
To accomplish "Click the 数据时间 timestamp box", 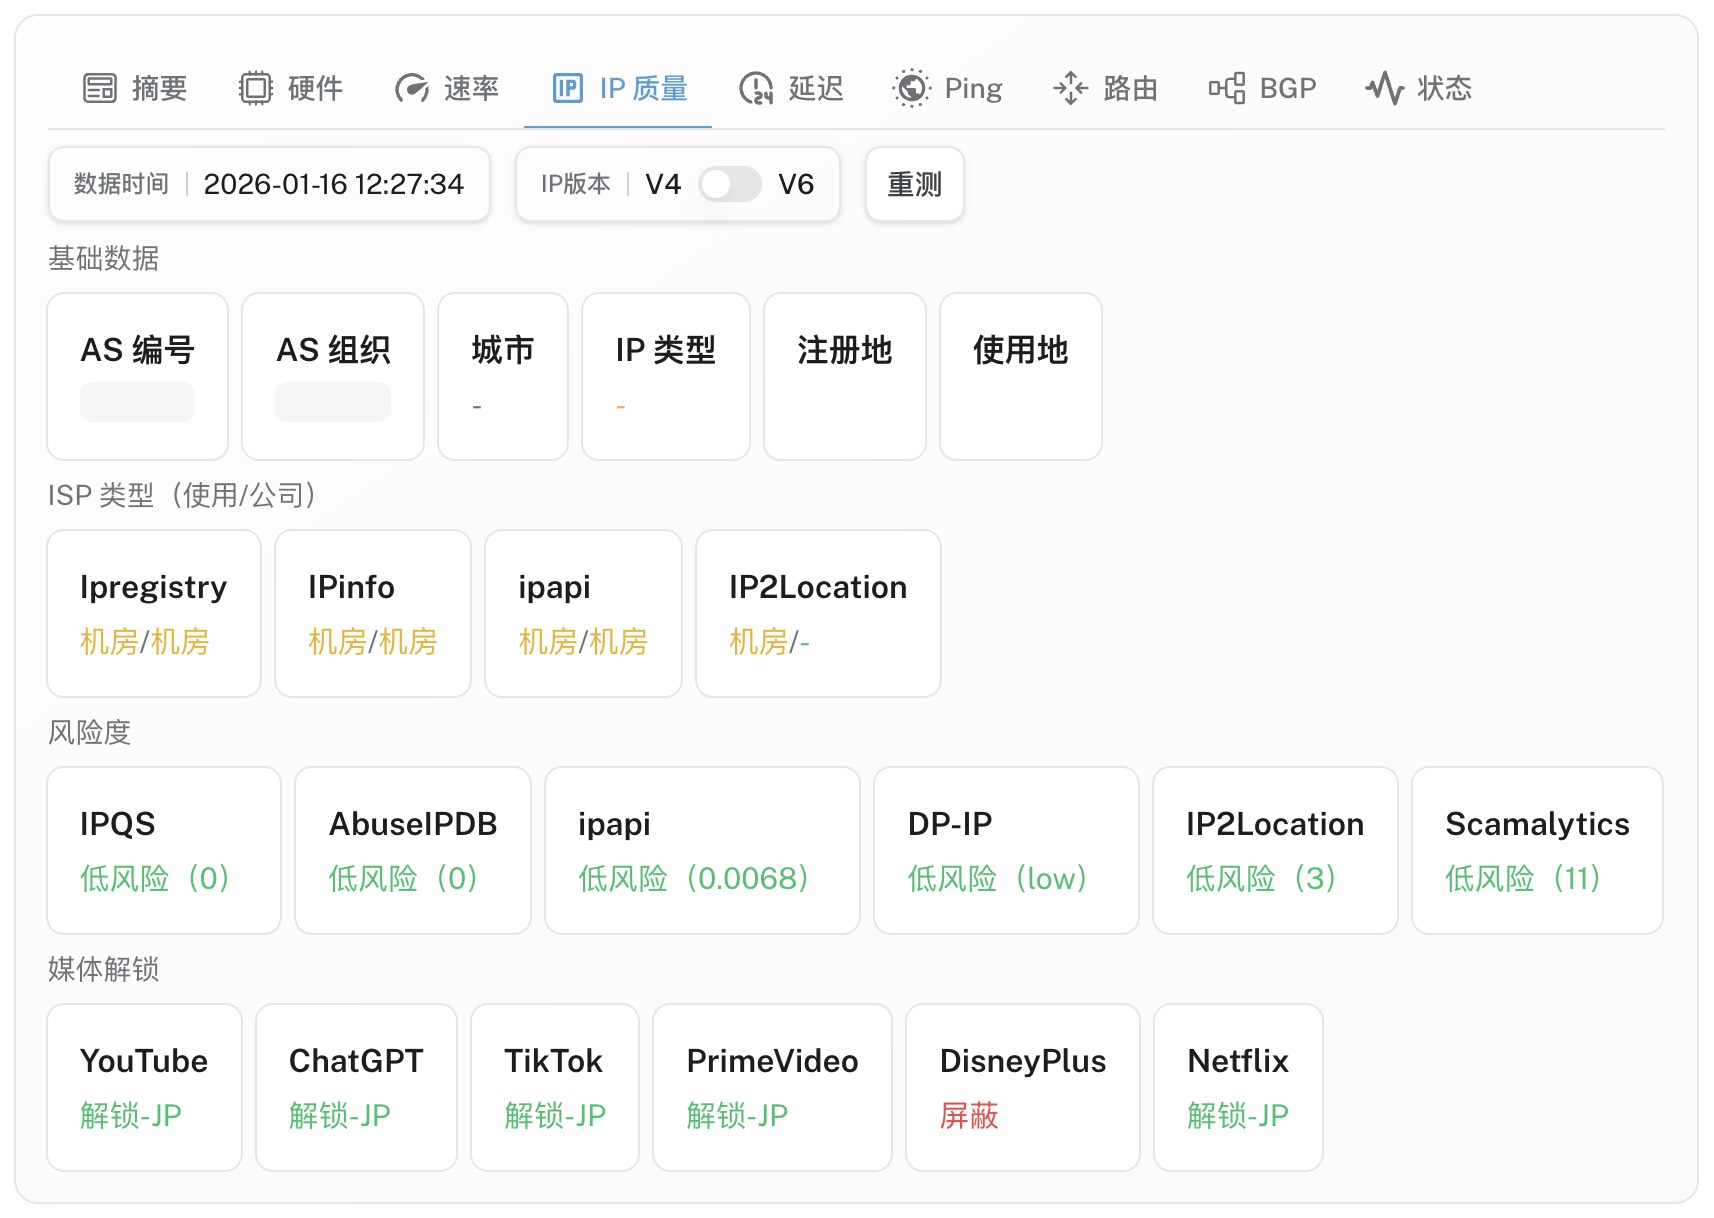I will (x=269, y=185).
